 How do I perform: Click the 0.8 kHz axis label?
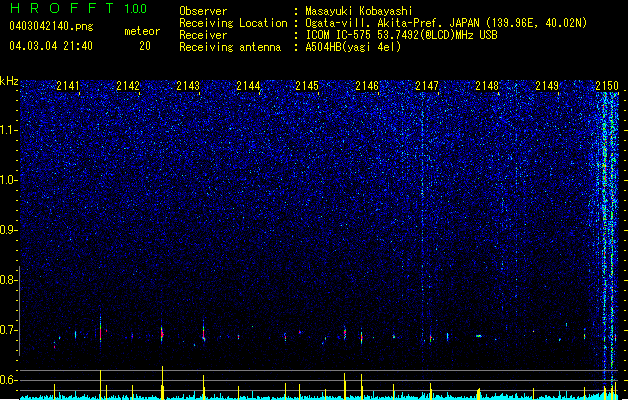tap(9, 280)
